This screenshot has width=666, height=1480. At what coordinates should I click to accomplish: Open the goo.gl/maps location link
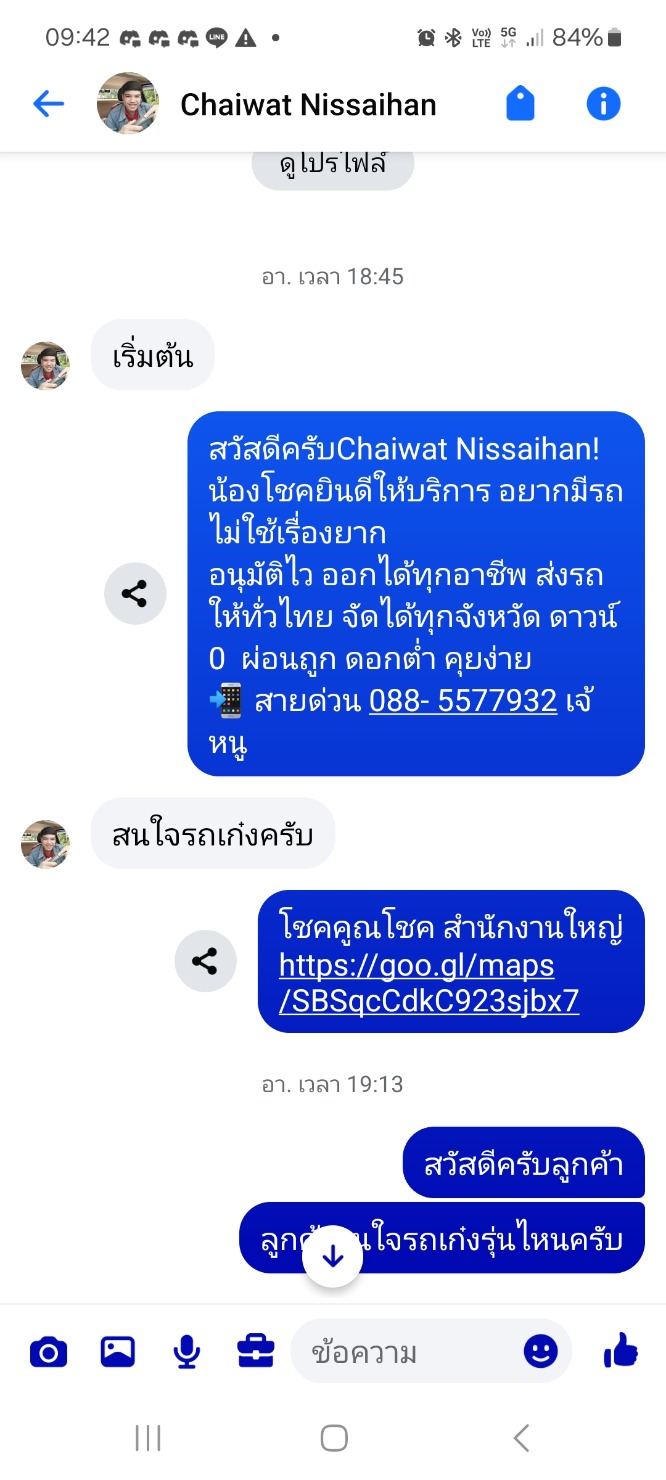429,983
